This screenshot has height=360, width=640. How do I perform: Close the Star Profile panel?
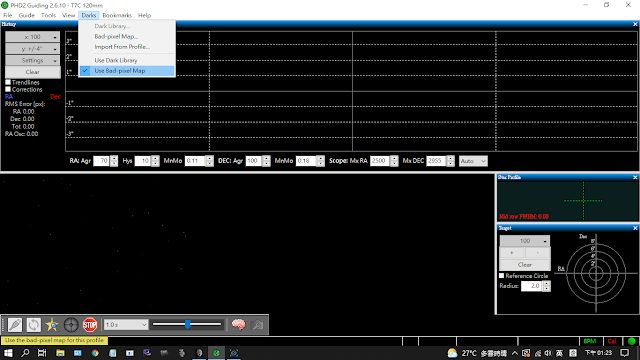point(635,177)
